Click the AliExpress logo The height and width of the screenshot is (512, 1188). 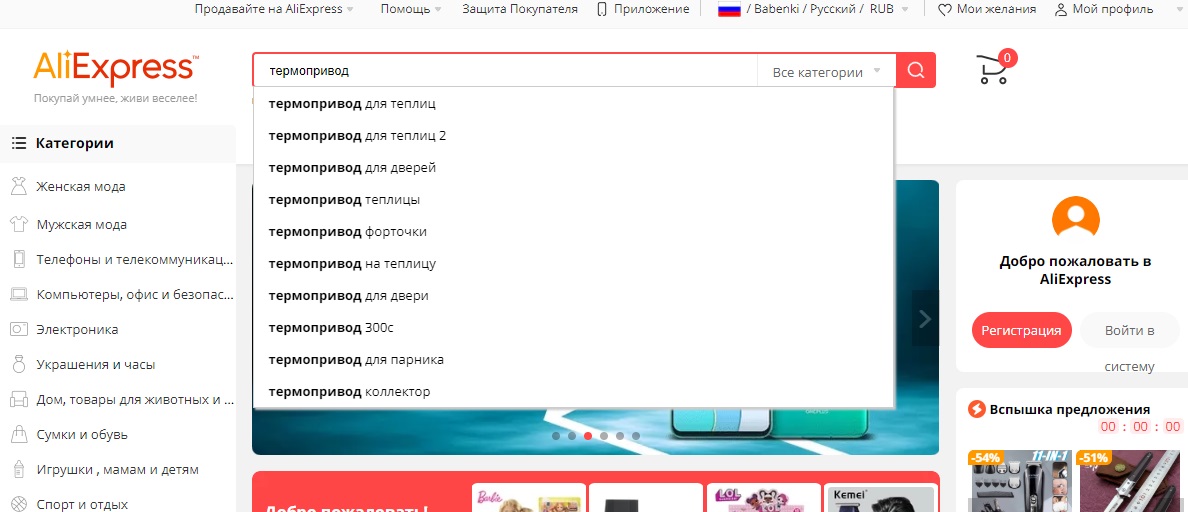click(x=115, y=68)
